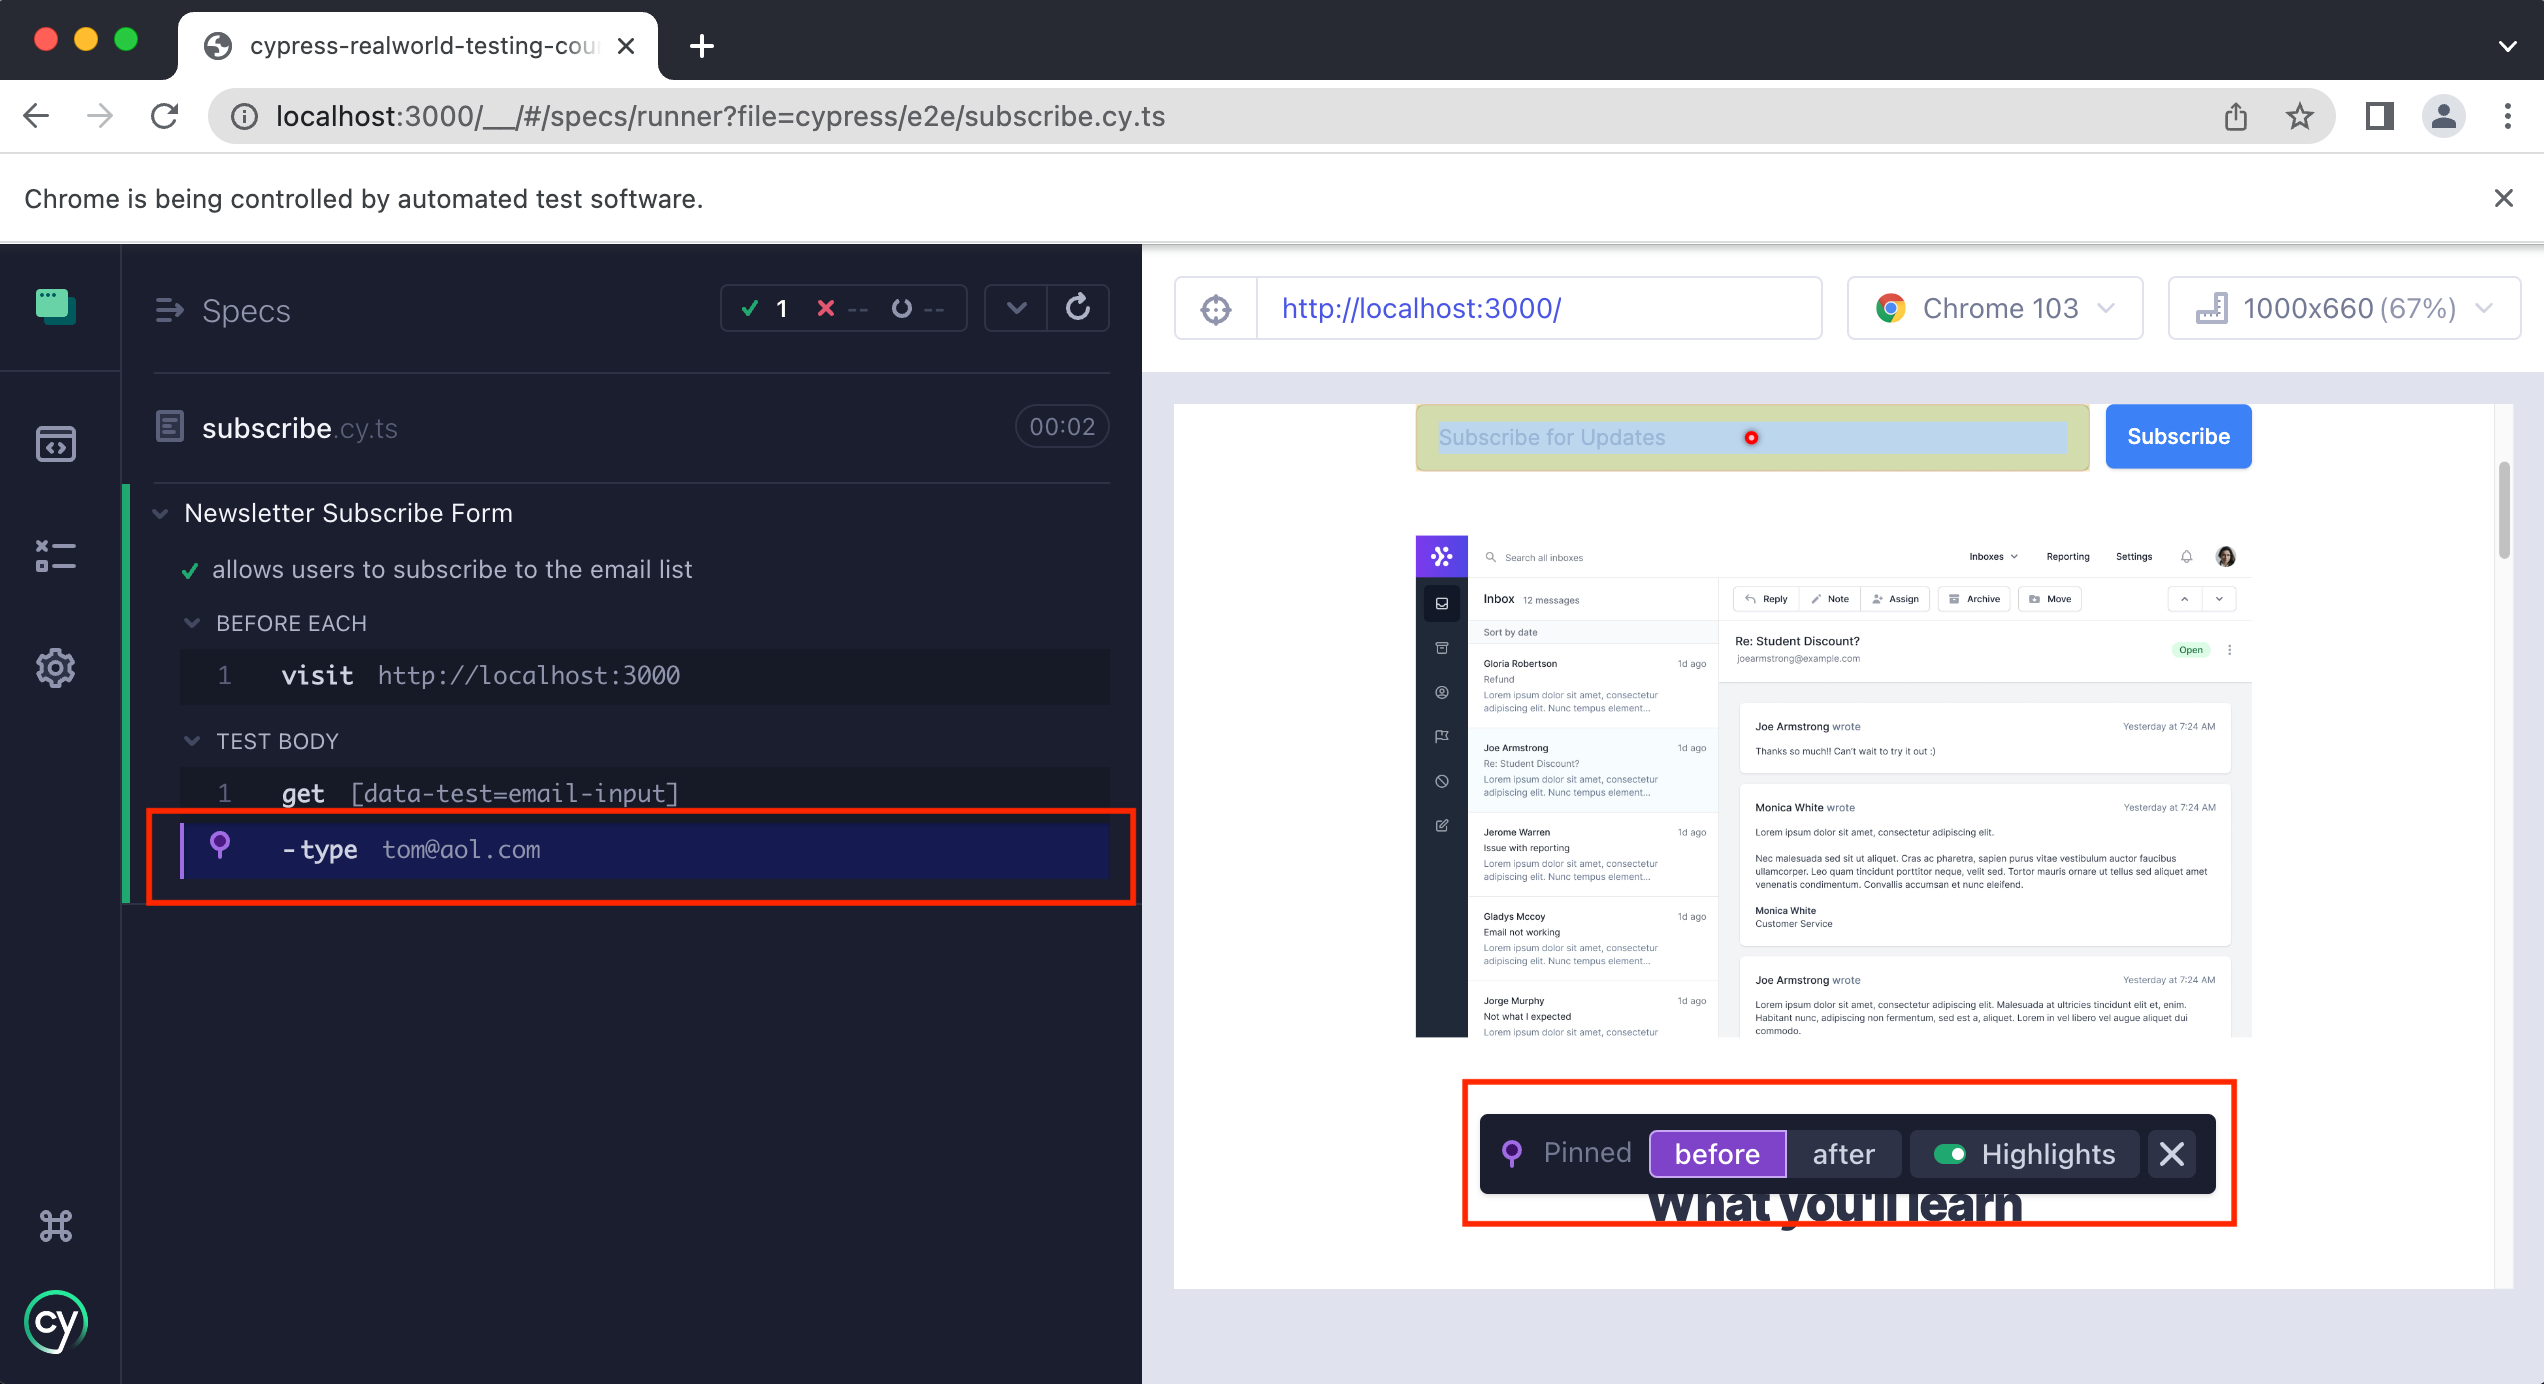Image resolution: width=2544 pixels, height=1384 pixels.
Task: Click the blue Subscribe button
Action: pos(2178,437)
